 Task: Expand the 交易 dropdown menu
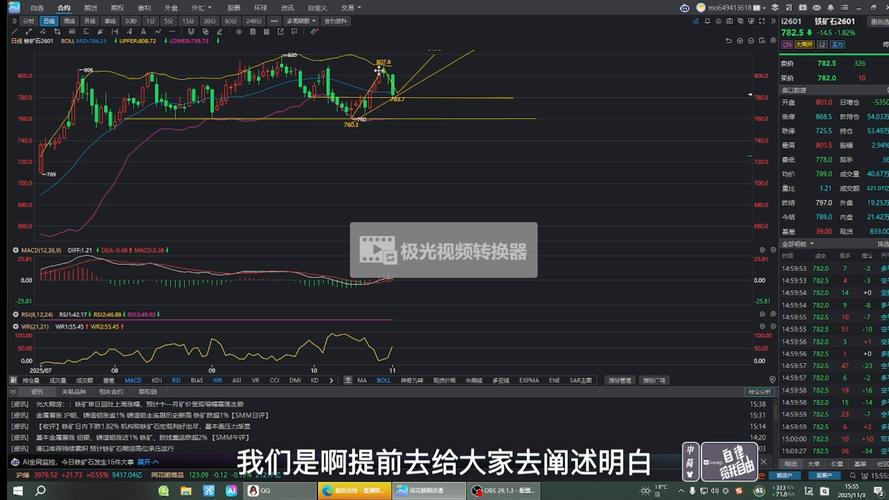351,8
